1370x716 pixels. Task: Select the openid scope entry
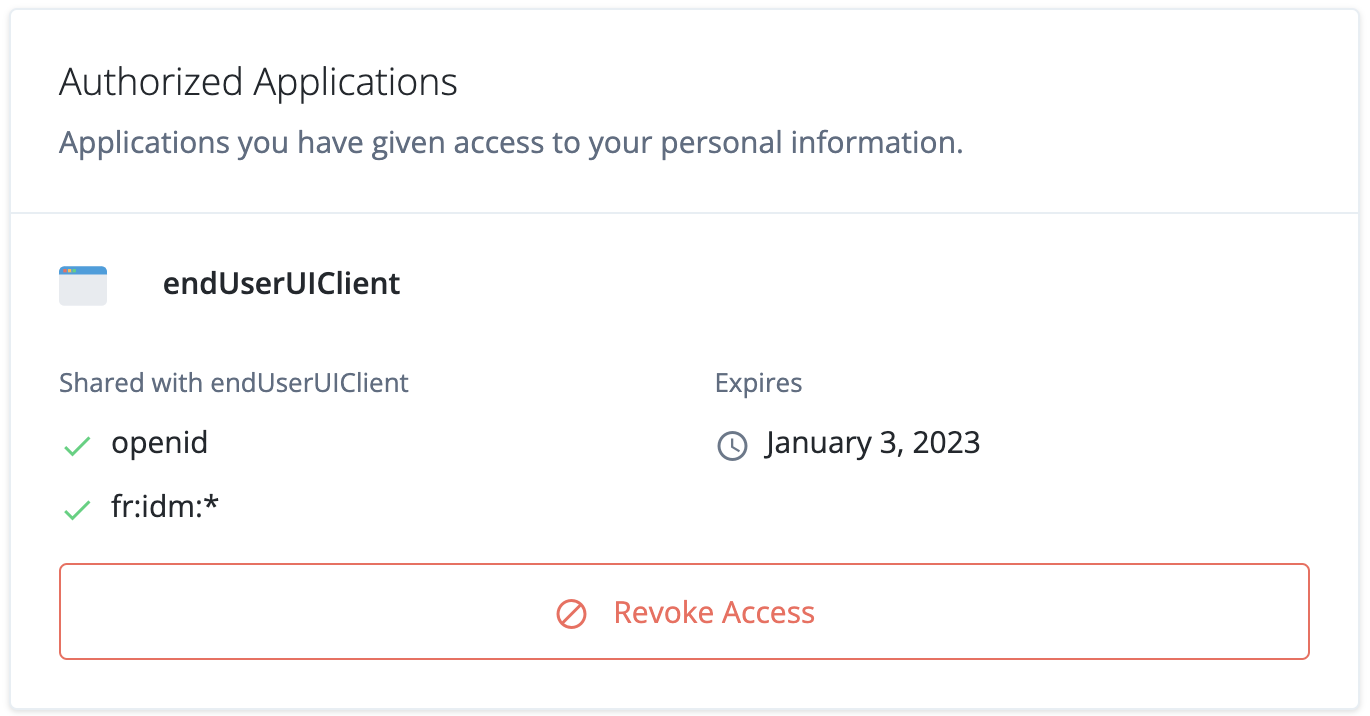pyautogui.click(x=159, y=443)
